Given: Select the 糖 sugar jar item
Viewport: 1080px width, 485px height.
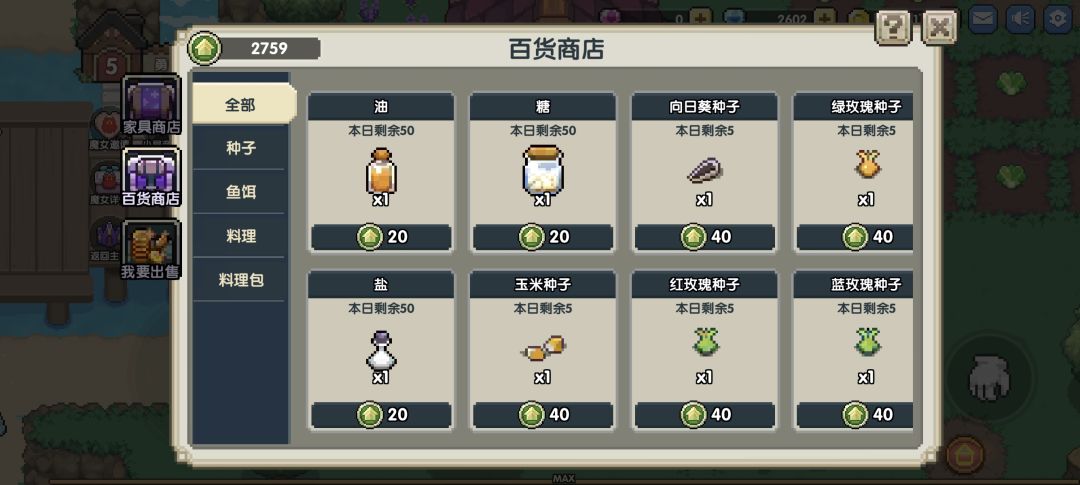Looking at the screenshot, I should pyautogui.click(x=543, y=169).
